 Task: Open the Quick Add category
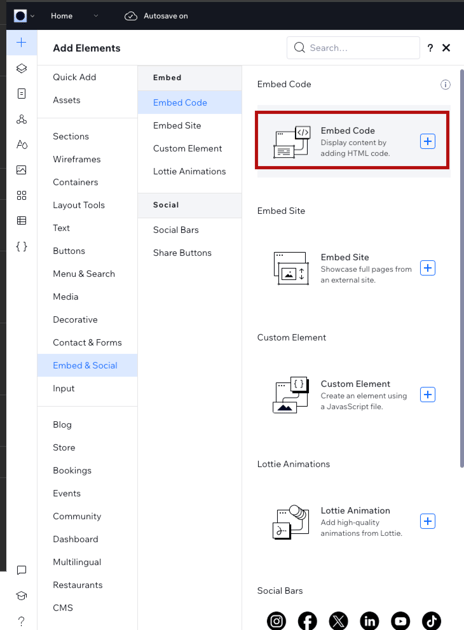74,77
